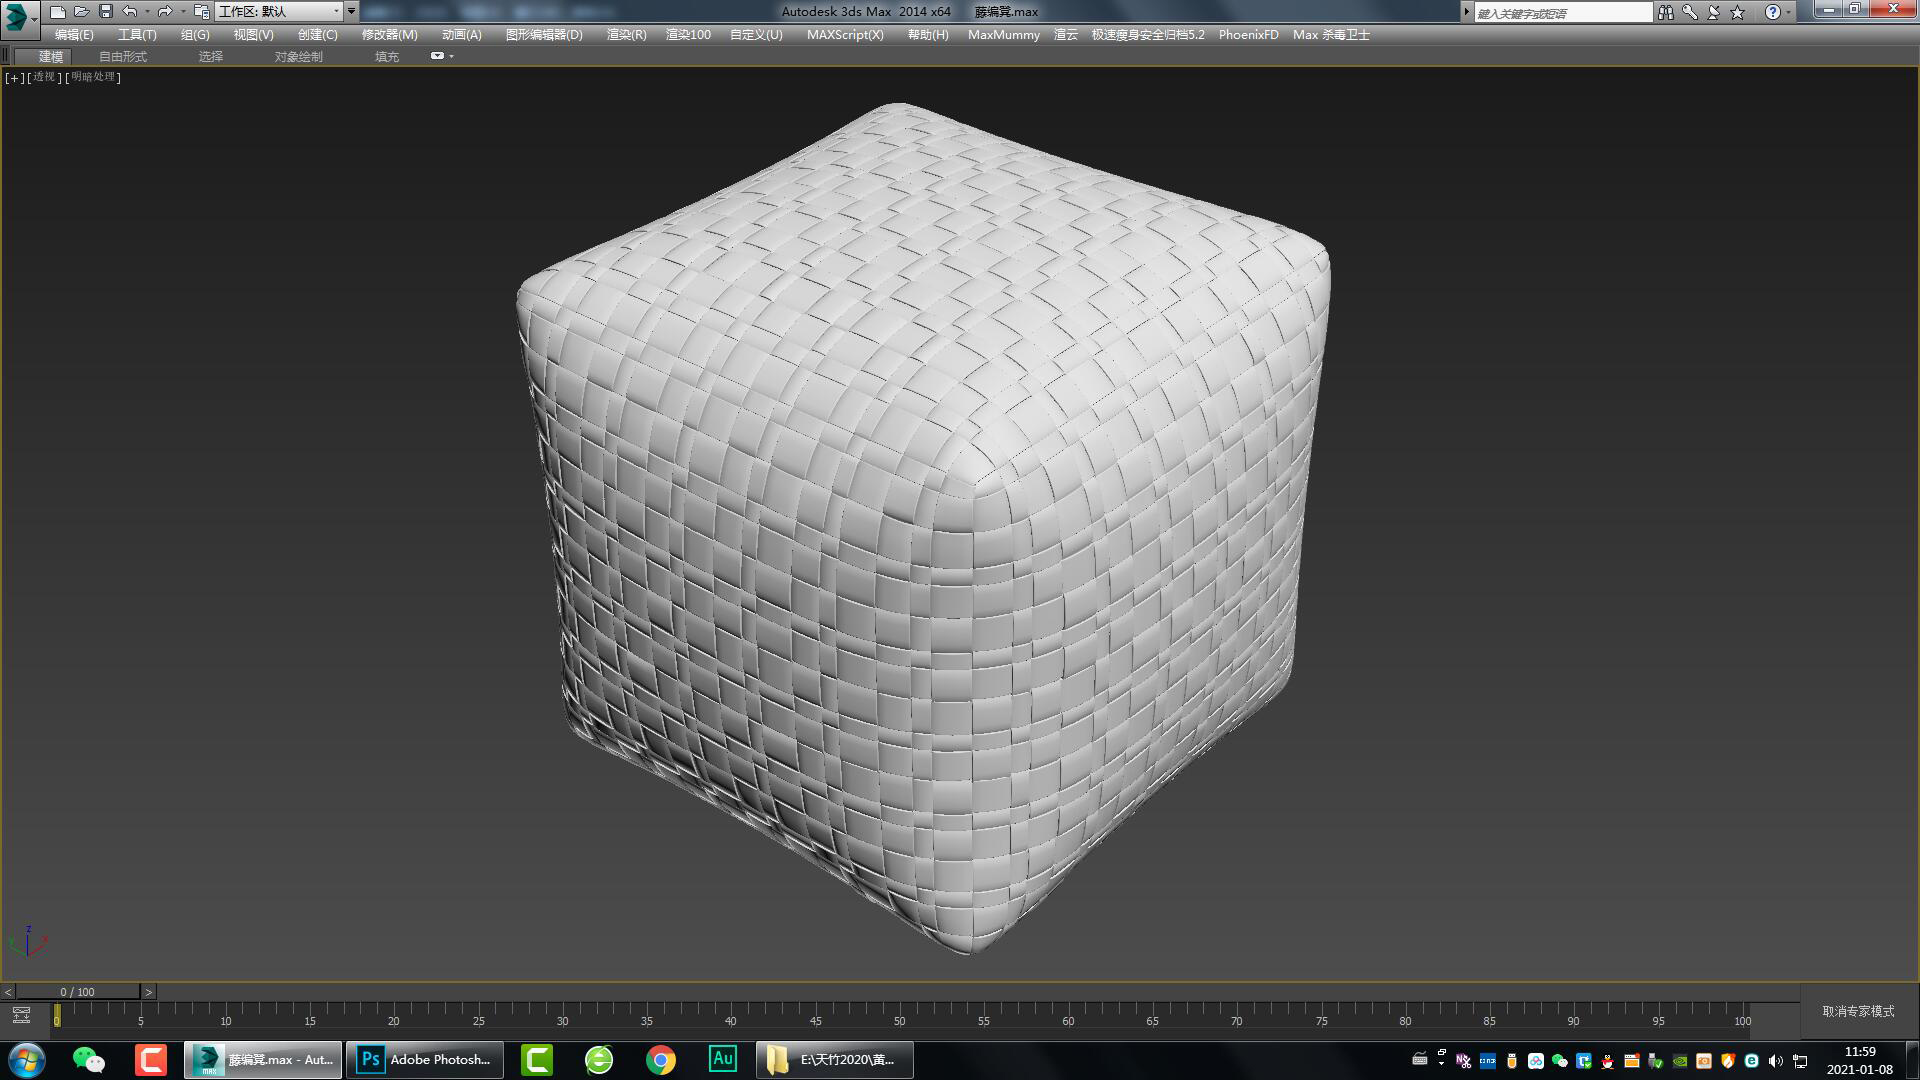Click 取消专家模式 to exit expert mode

[1858, 1011]
